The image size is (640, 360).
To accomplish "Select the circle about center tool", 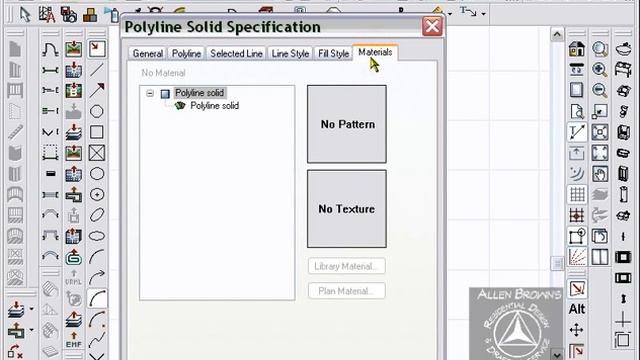I will pos(97,194).
